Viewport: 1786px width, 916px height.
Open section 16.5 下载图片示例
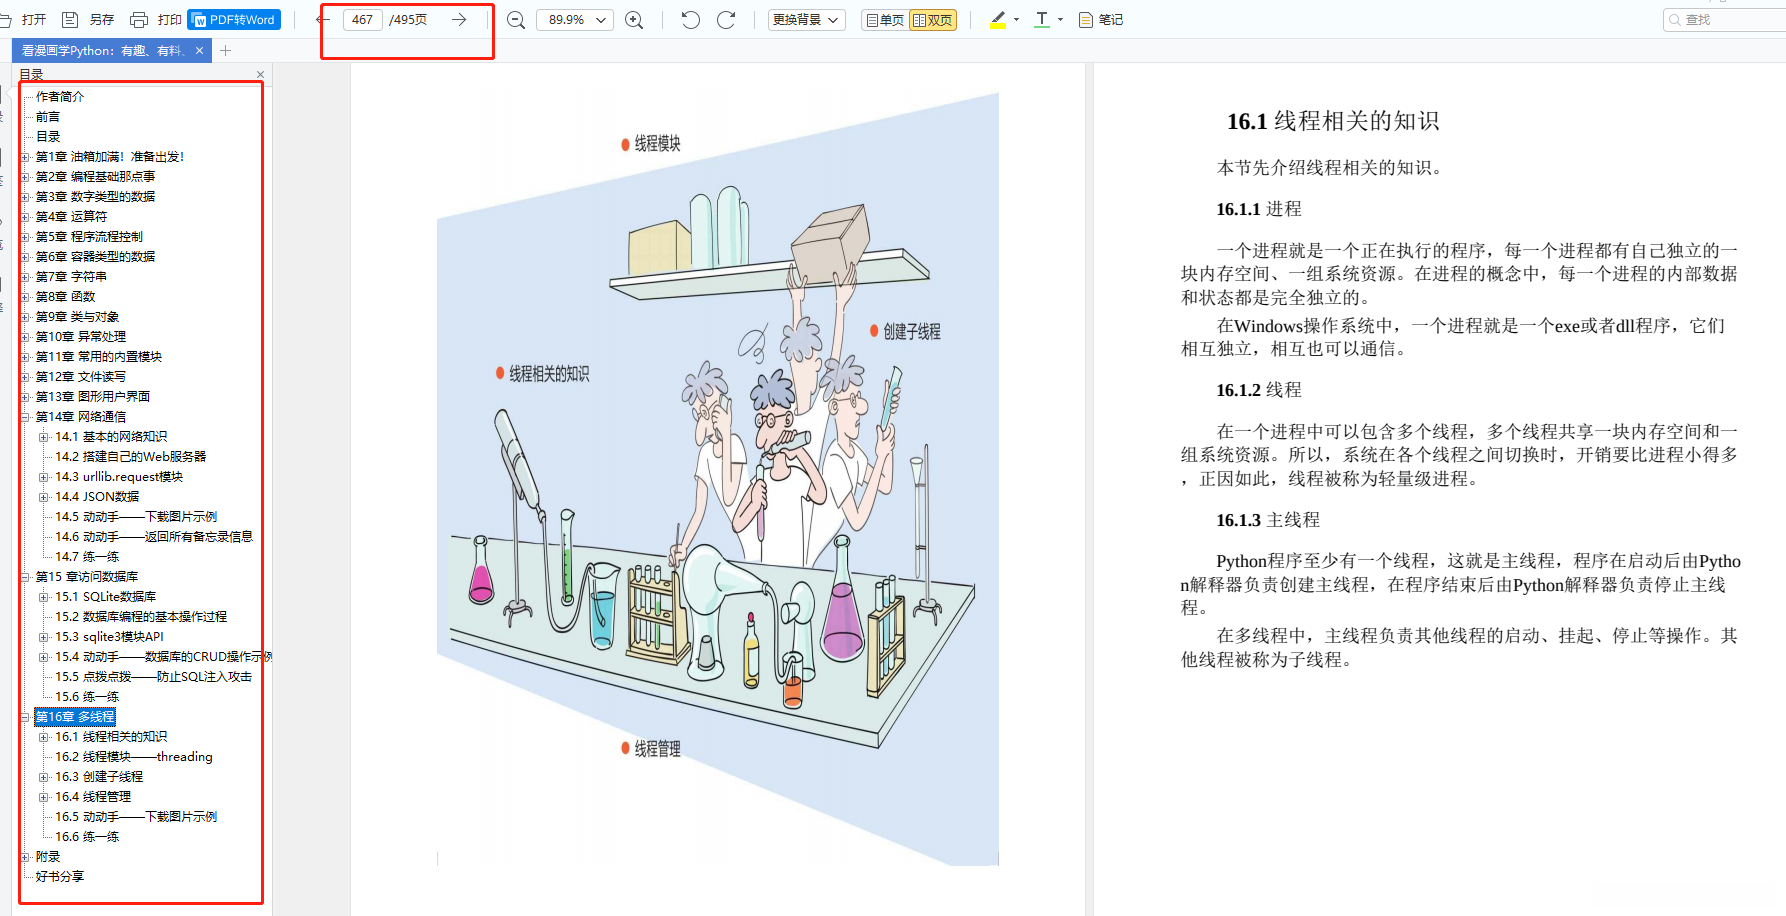(x=136, y=817)
